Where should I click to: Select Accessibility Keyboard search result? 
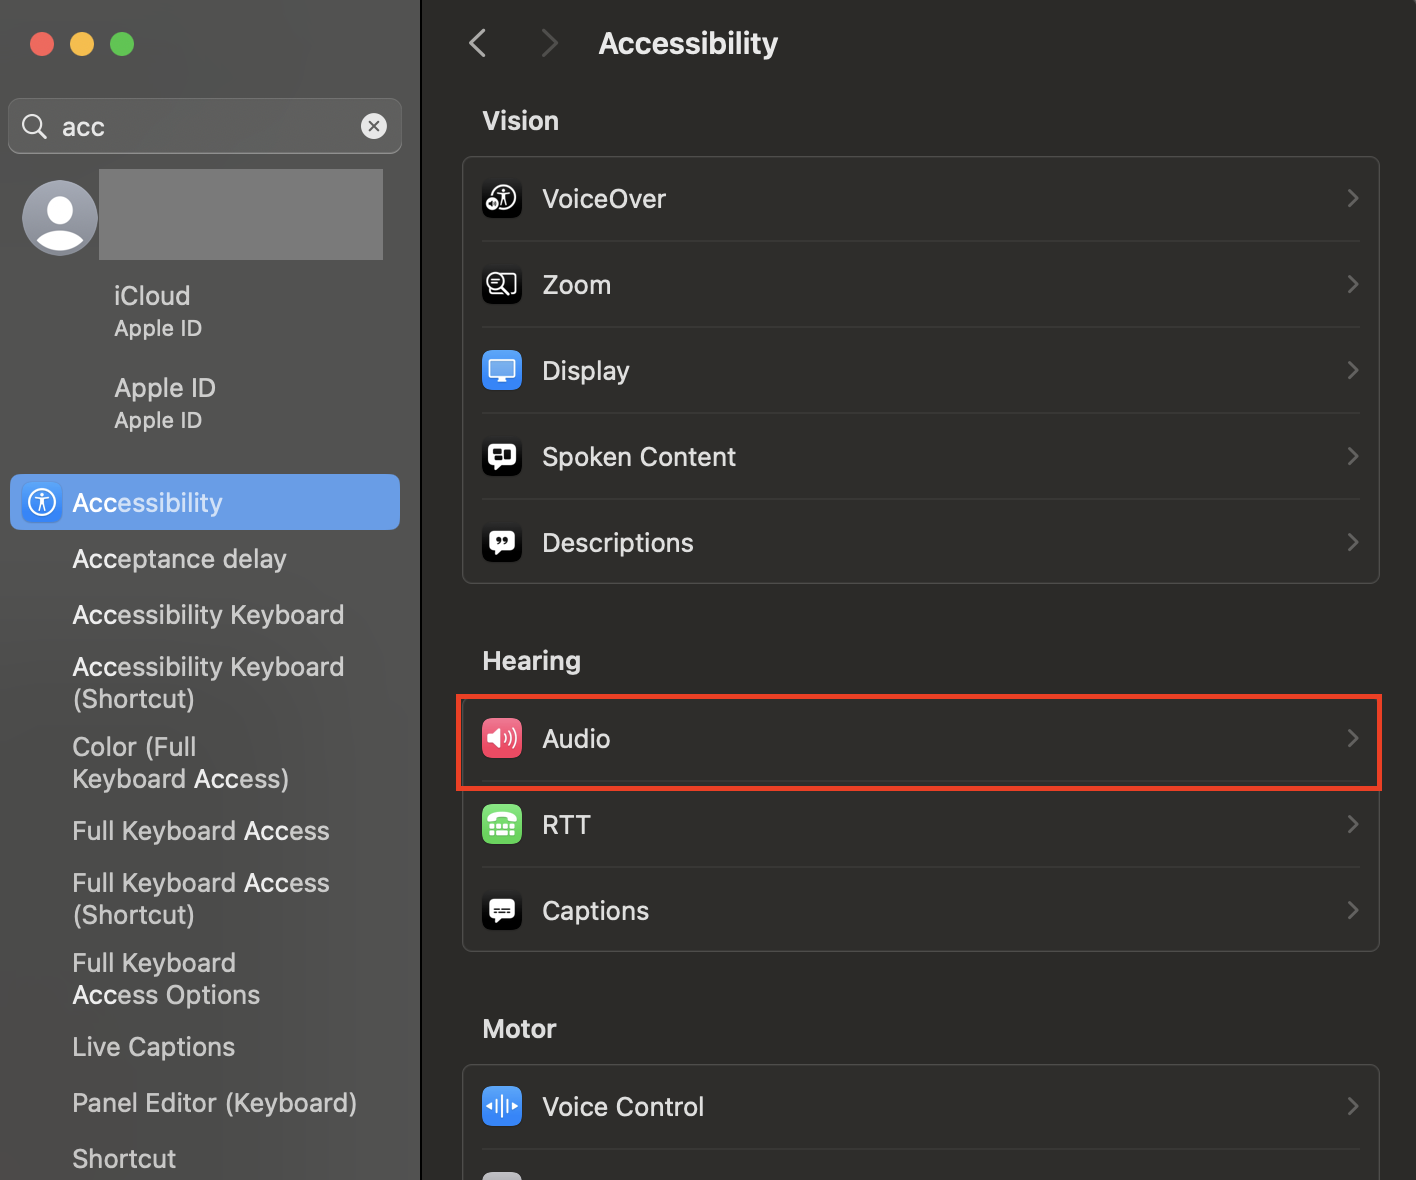208,615
